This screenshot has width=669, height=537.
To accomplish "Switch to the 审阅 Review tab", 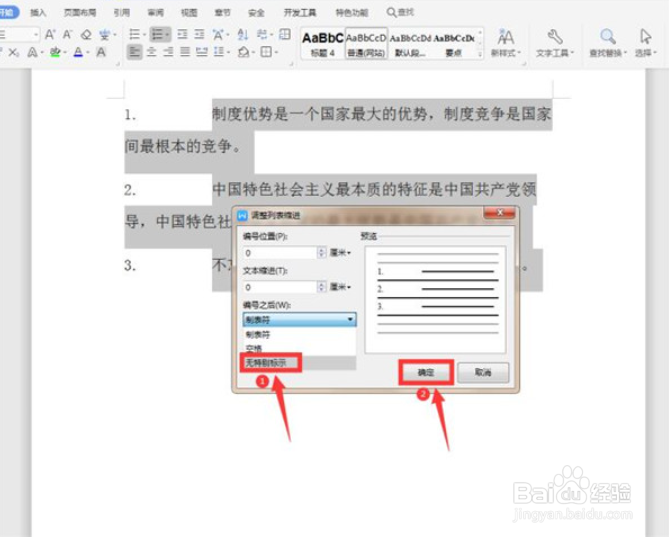I will point(155,12).
